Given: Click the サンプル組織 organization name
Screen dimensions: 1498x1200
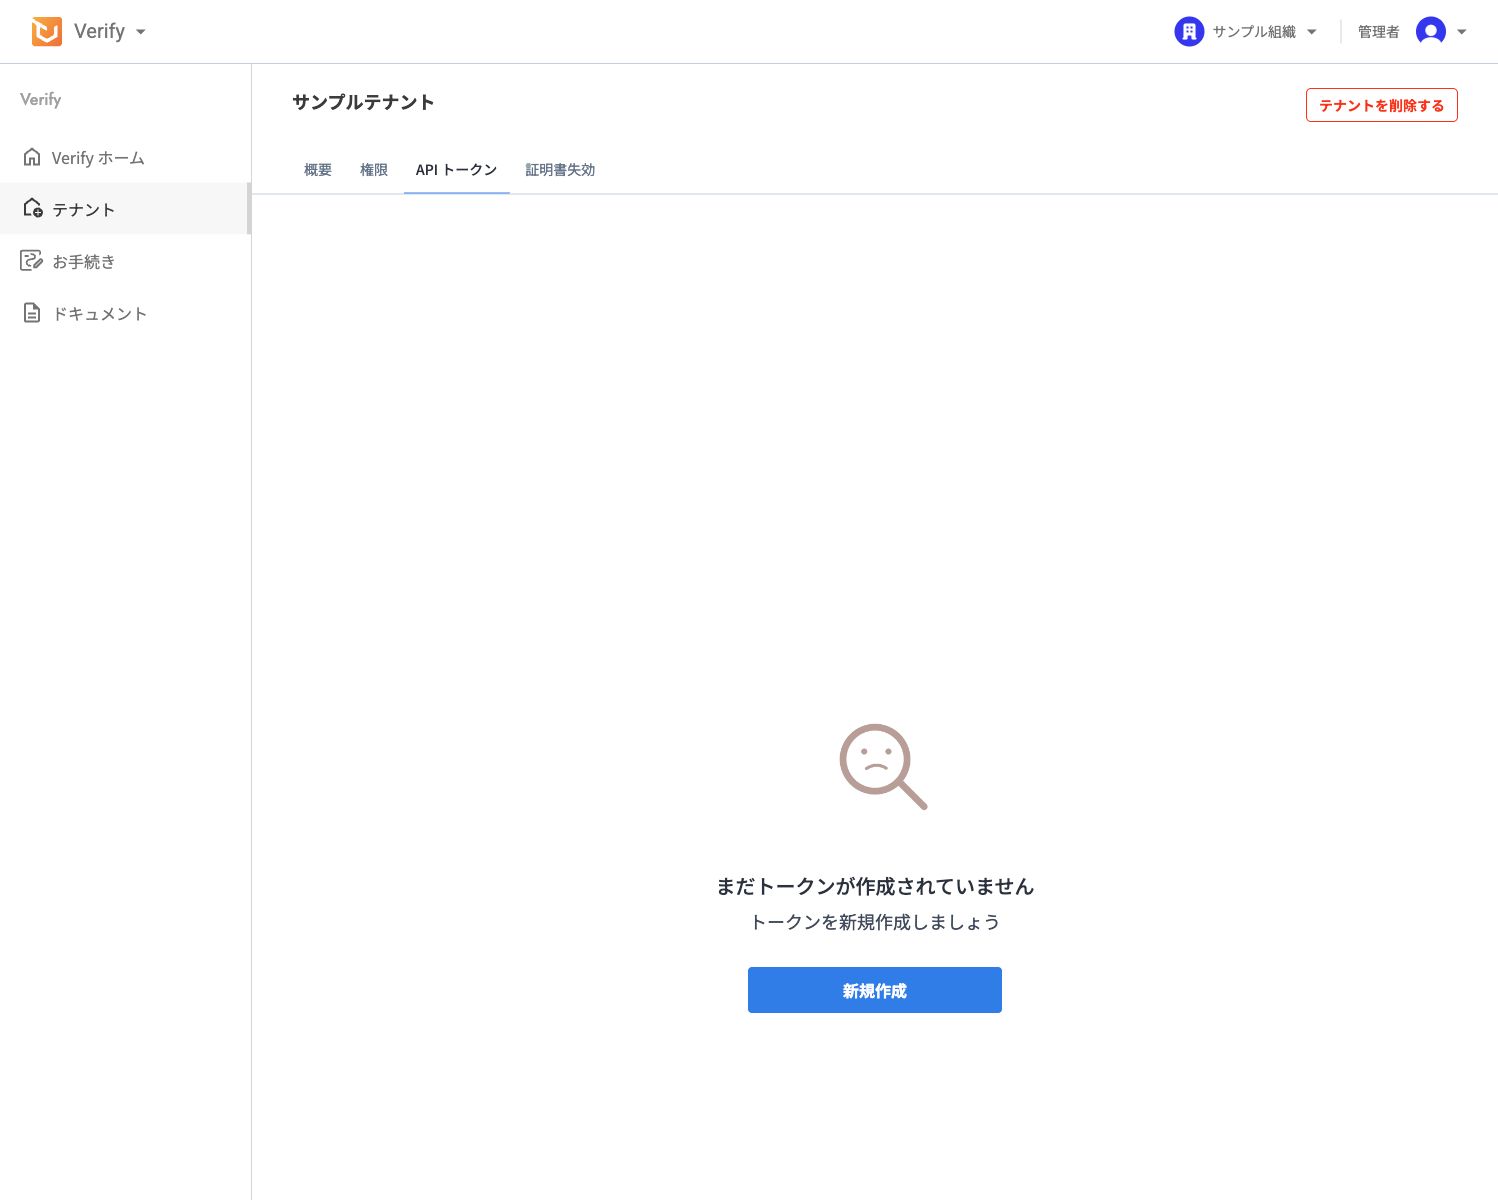Looking at the screenshot, I should pos(1254,32).
